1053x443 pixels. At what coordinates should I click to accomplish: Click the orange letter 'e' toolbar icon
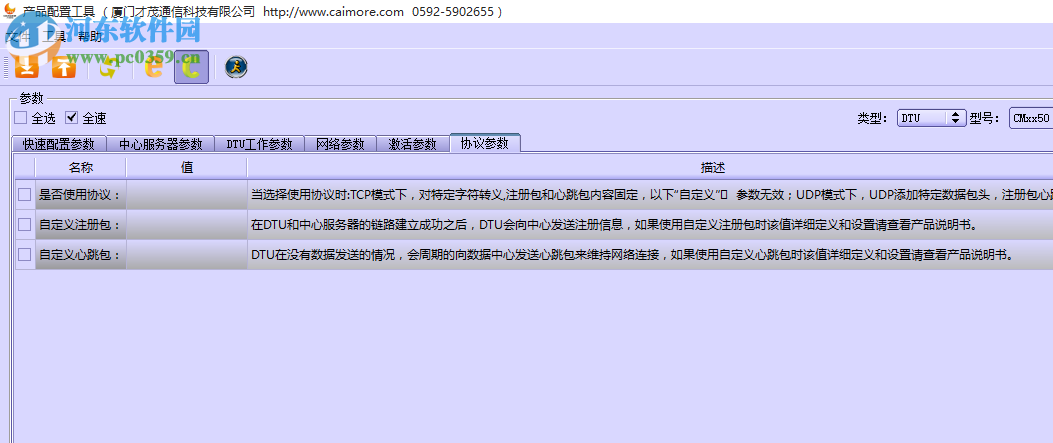(154, 67)
